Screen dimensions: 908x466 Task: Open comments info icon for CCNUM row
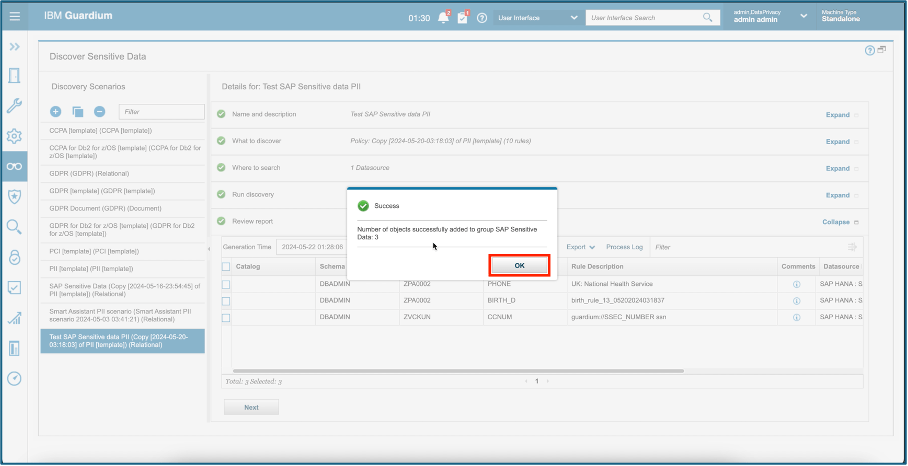tap(796, 318)
